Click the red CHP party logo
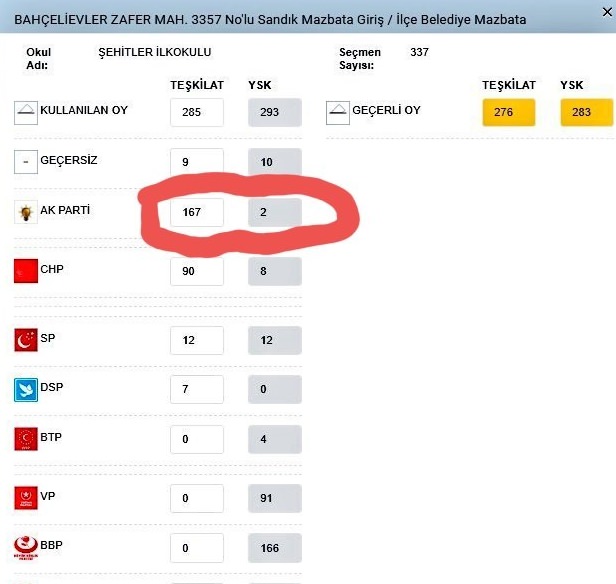Screen dimensions: 616x584 point(25,270)
